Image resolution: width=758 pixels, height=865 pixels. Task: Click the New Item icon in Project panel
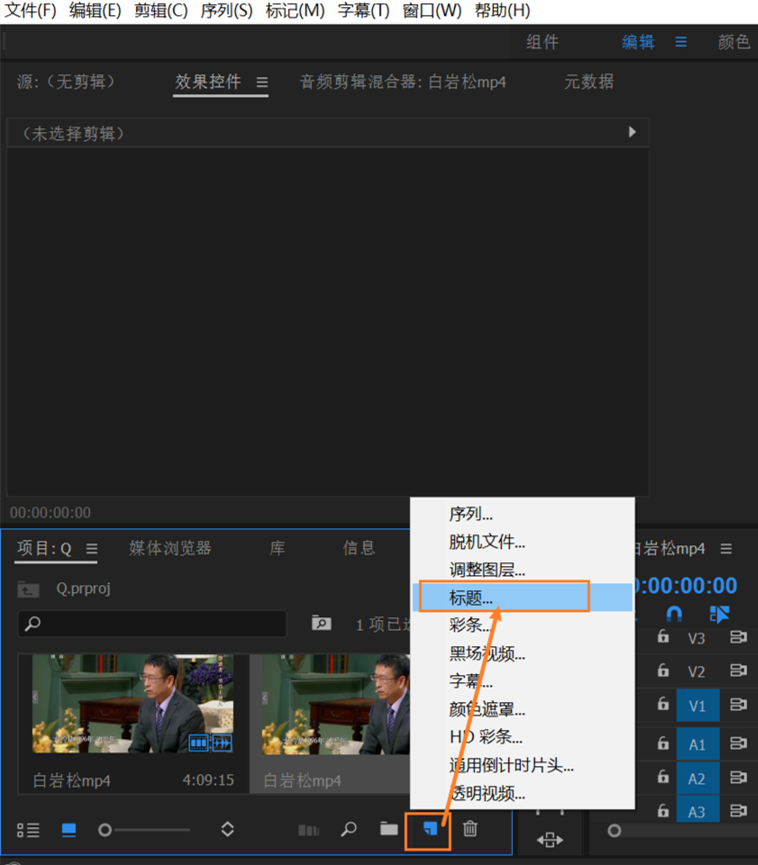429,829
